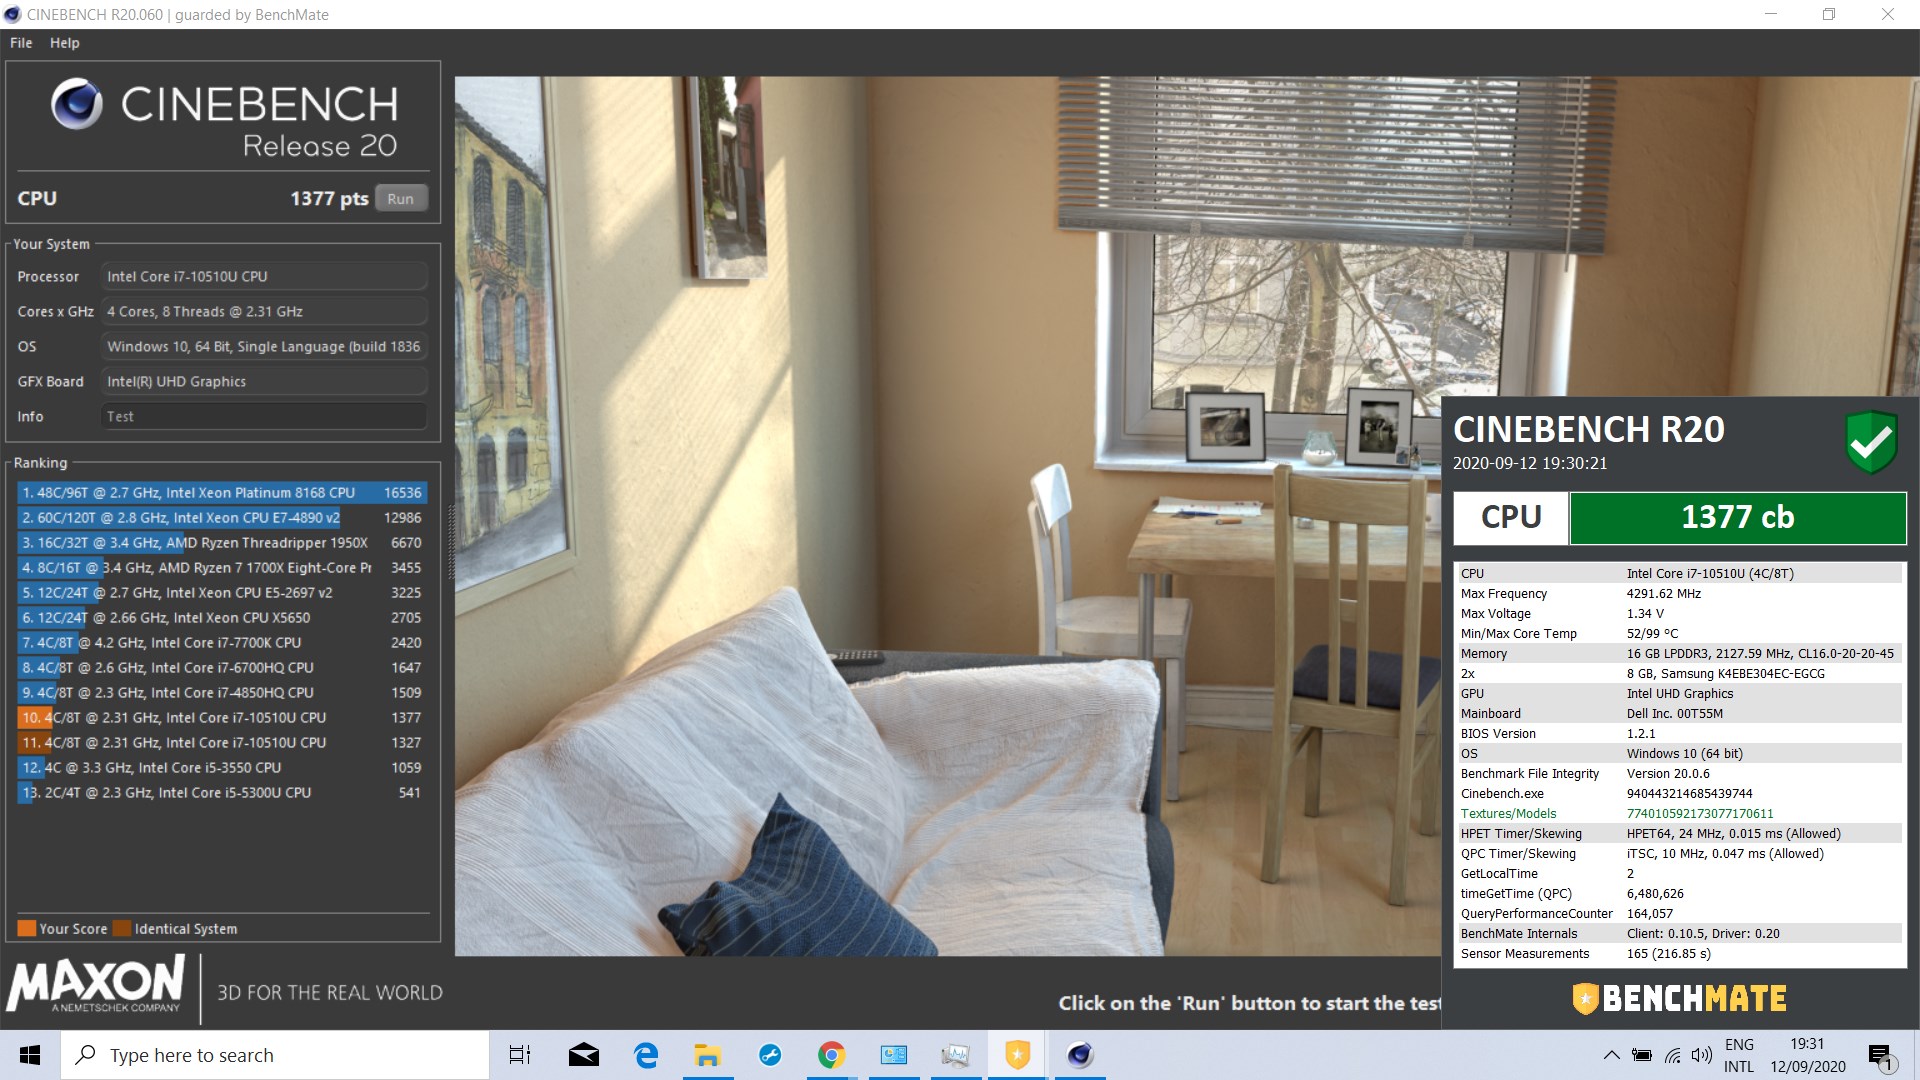
Task: Click the Textures/Models green hash entry
Action: coord(1699,813)
